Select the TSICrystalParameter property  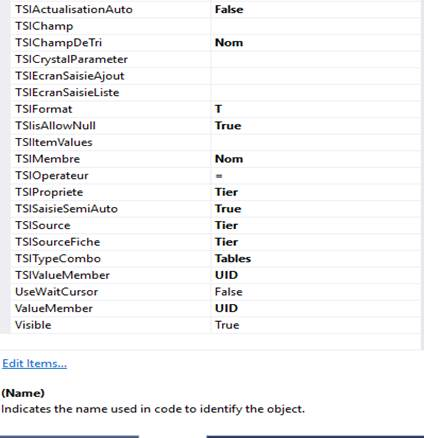click(71, 59)
